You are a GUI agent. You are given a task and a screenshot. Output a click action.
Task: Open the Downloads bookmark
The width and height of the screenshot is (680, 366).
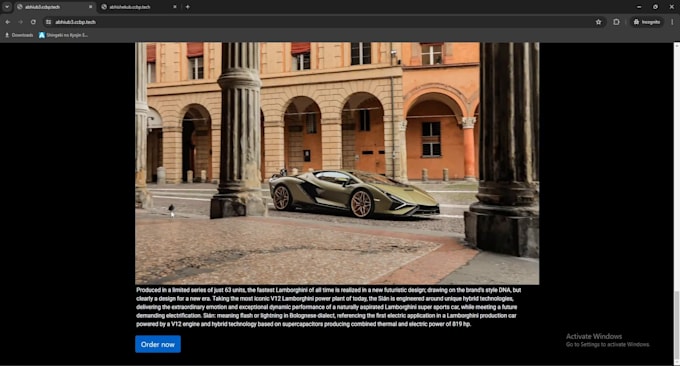point(19,35)
